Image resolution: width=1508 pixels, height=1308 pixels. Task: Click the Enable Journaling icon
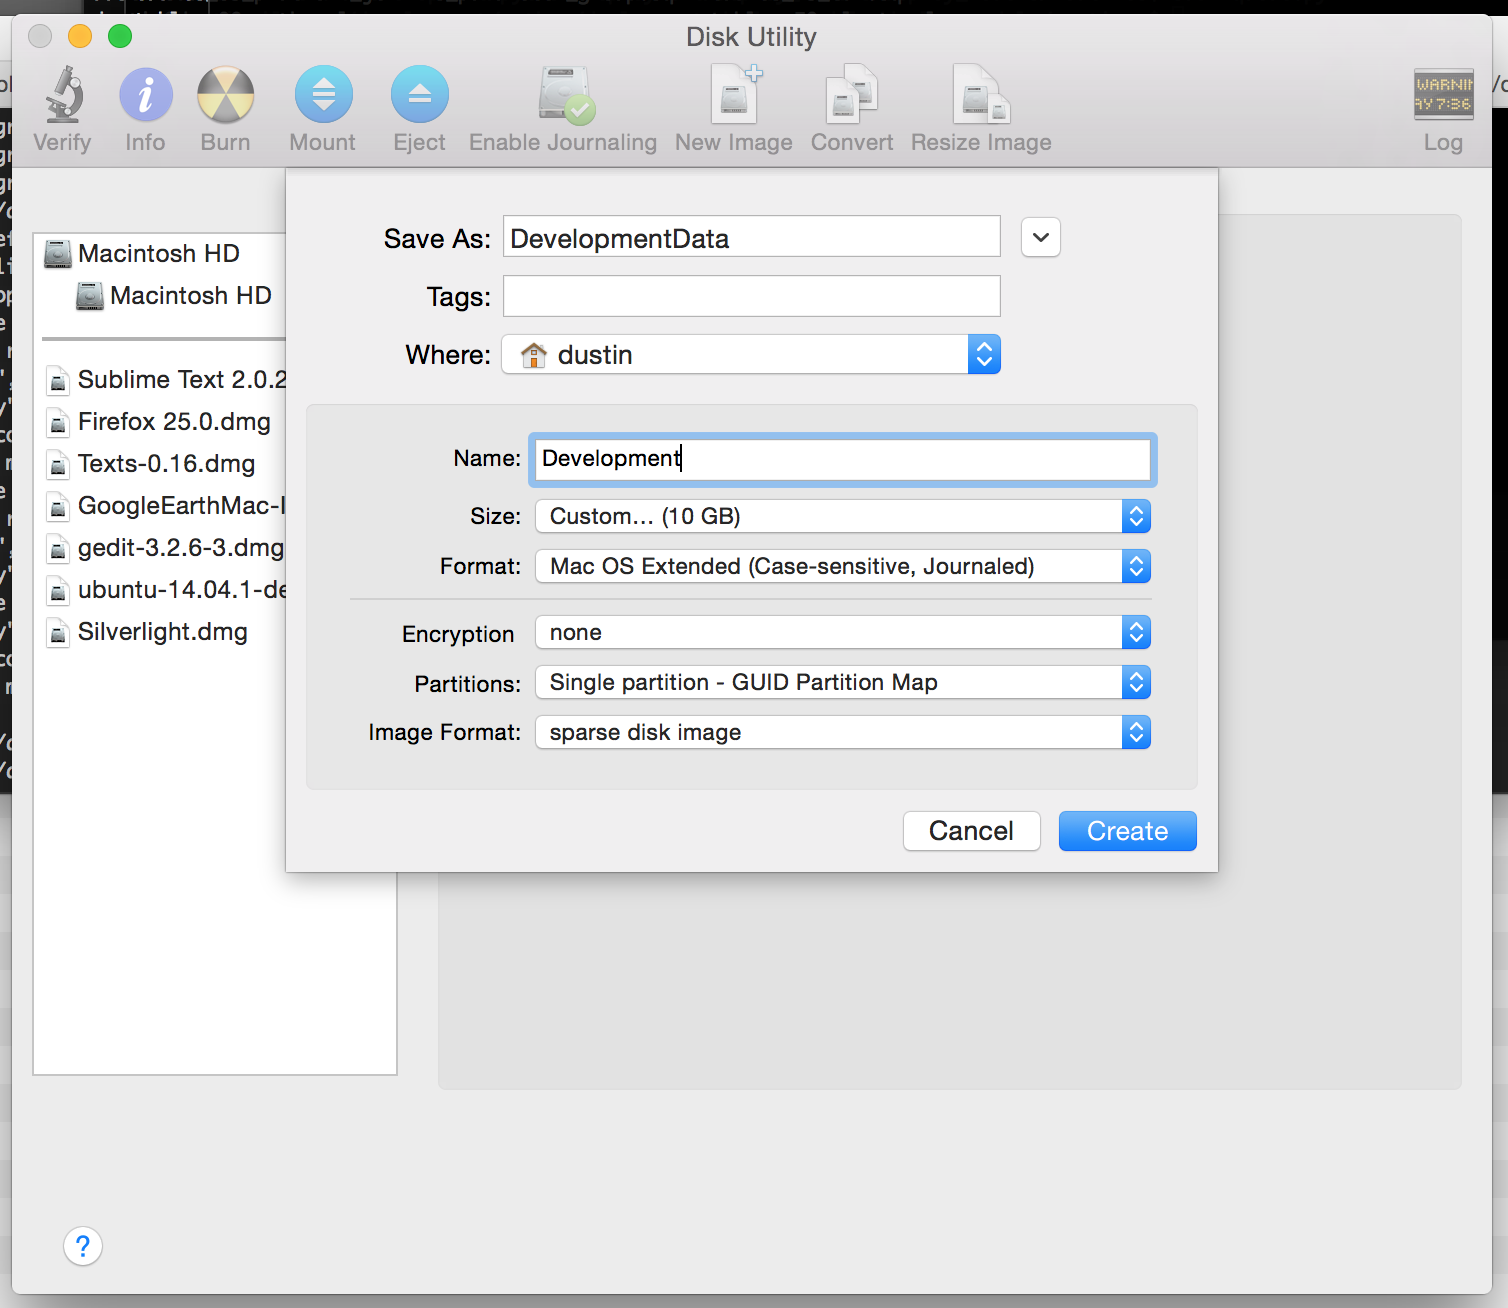tap(563, 95)
